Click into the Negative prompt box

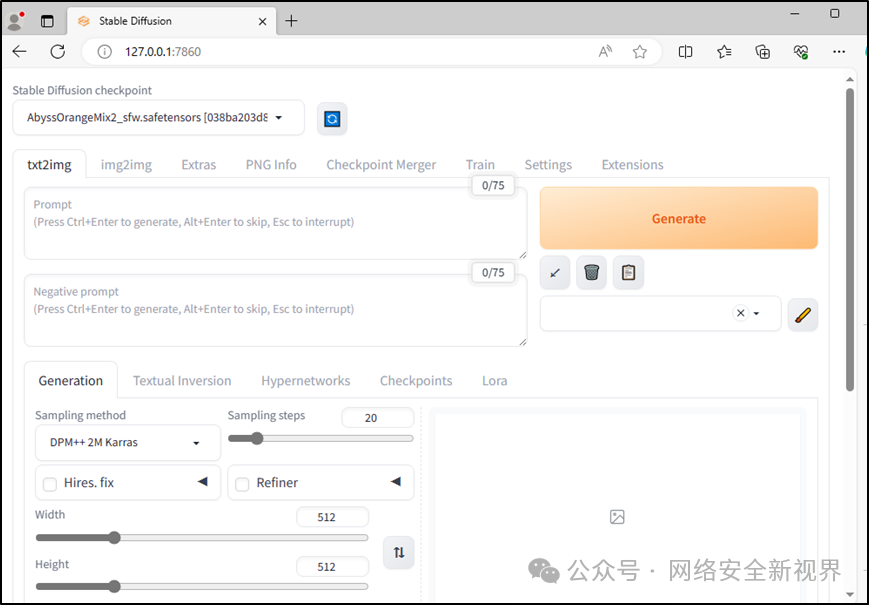[275, 310]
